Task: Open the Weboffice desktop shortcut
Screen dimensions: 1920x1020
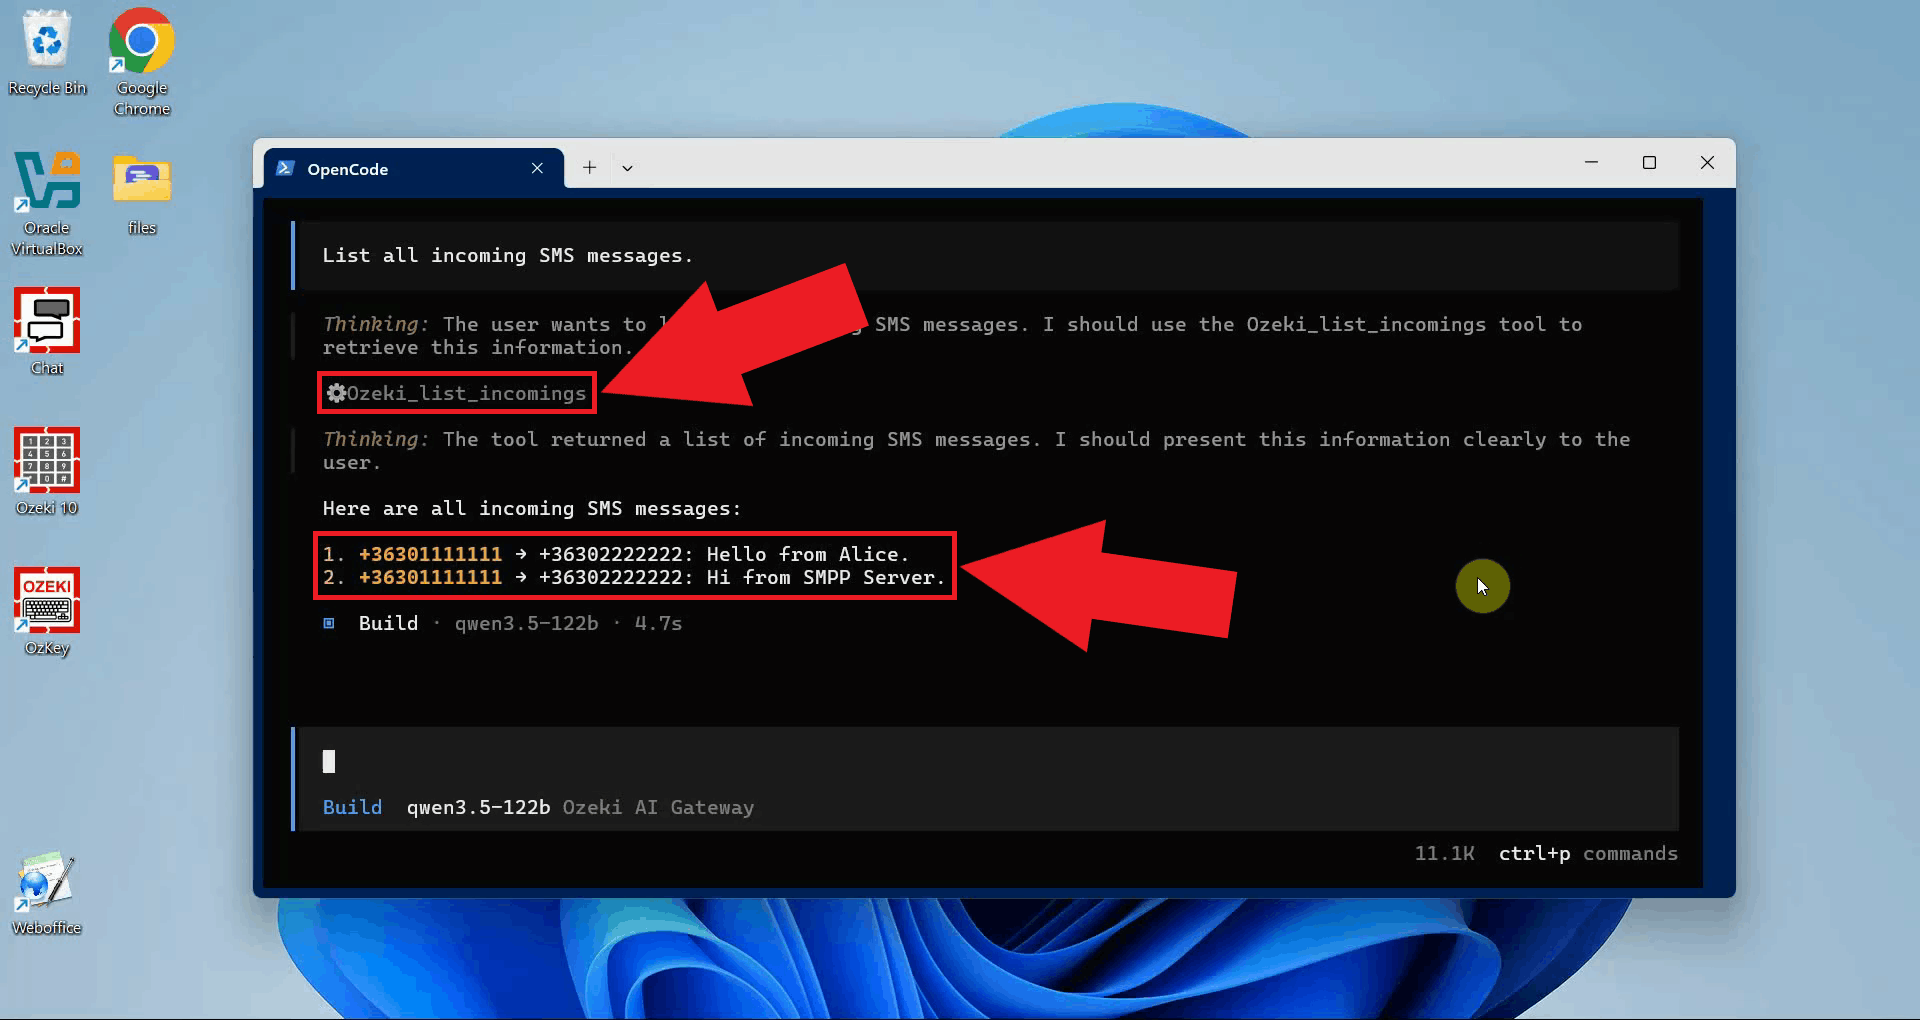Action: pos(47,893)
